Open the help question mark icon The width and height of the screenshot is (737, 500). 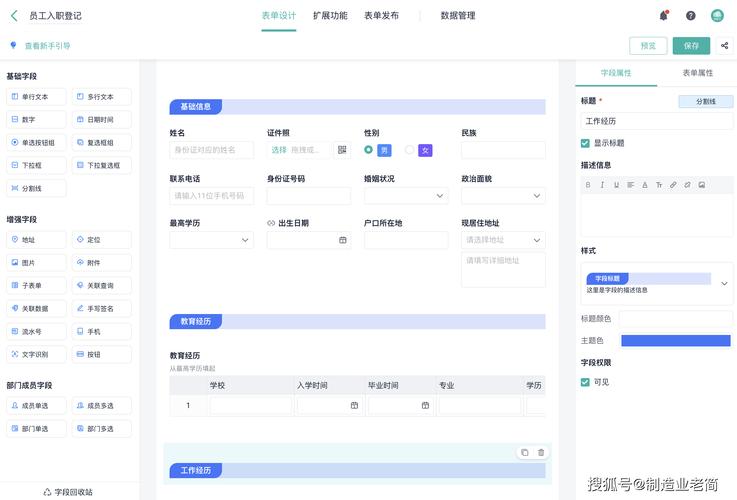pyautogui.click(x=690, y=16)
